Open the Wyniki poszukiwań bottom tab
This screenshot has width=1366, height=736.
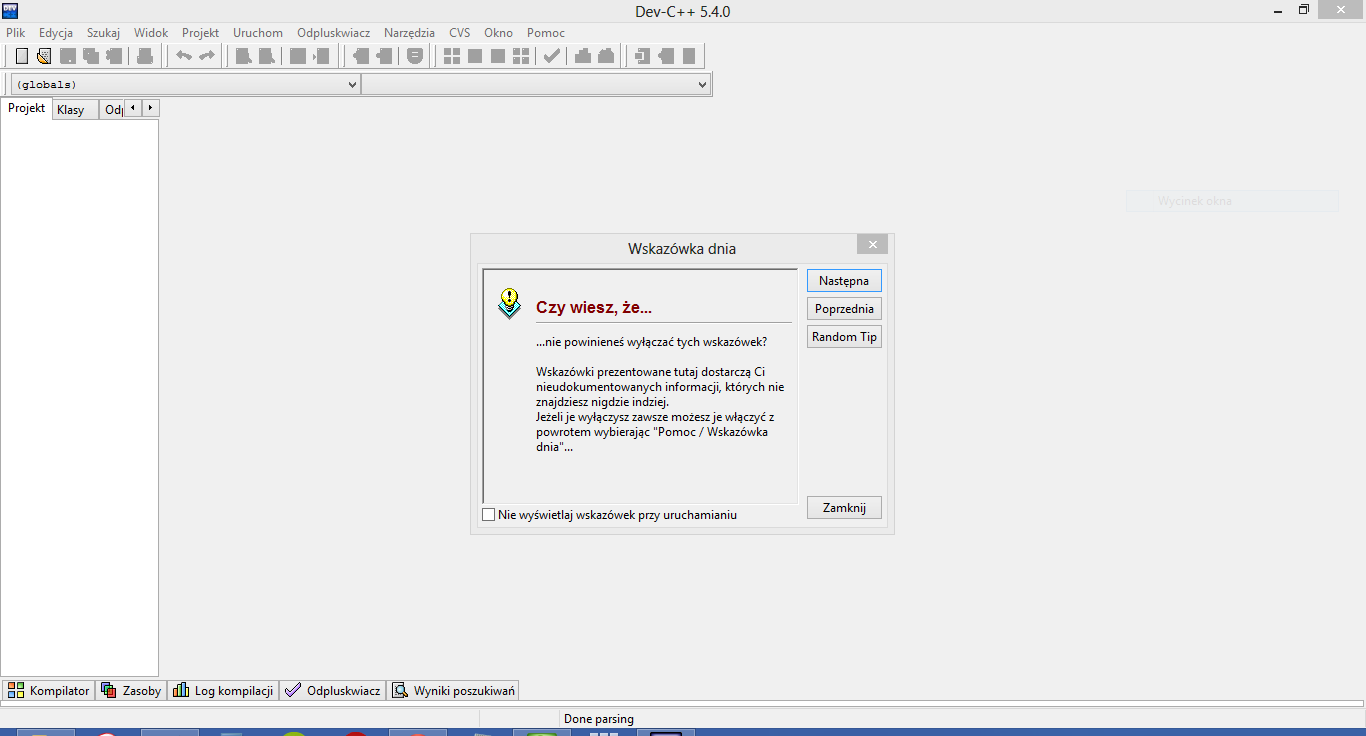coord(453,690)
